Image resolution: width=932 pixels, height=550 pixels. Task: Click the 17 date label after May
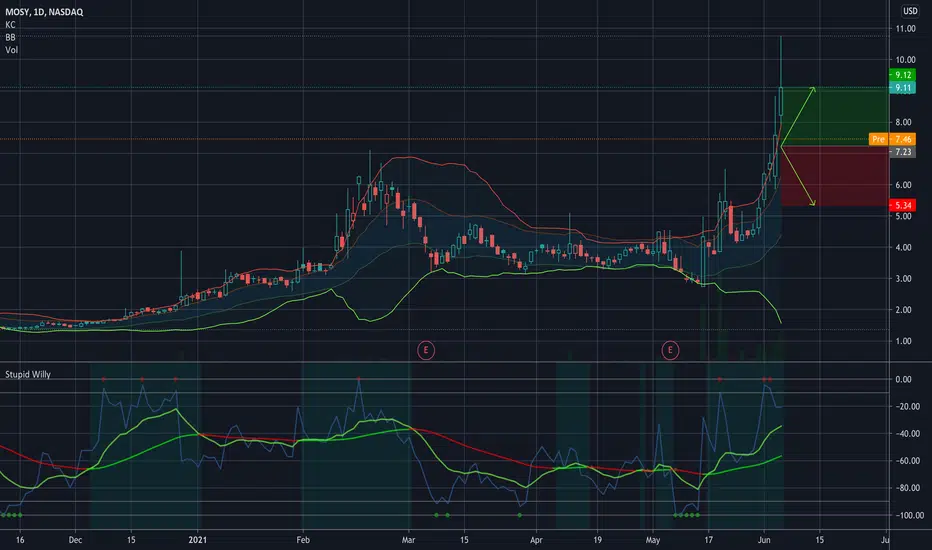coord(709,540)
